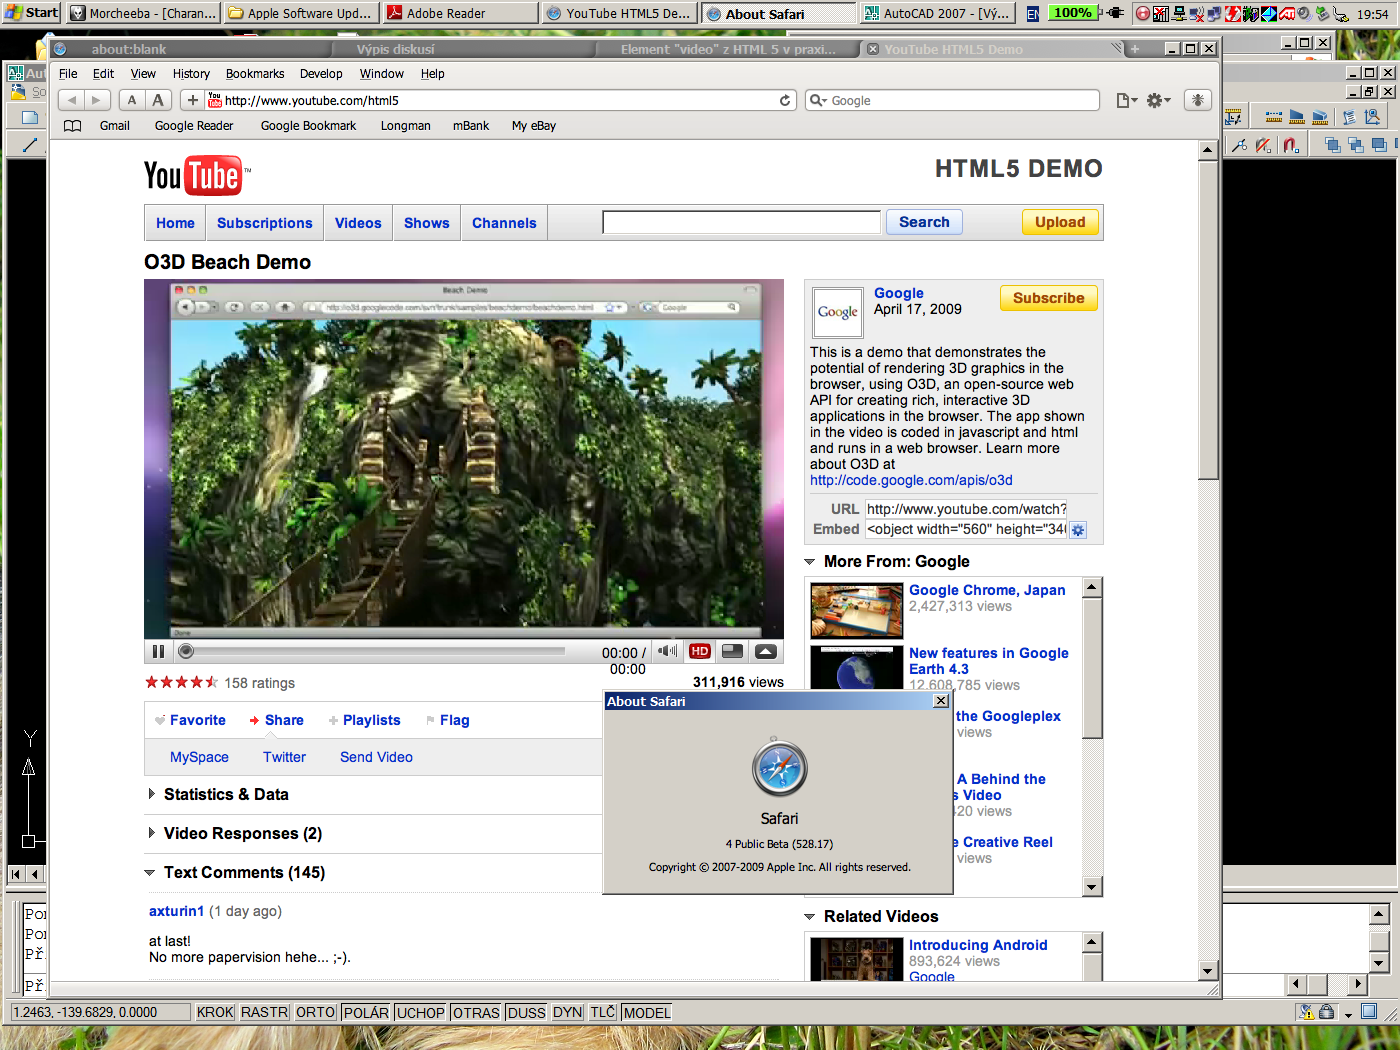Pause the video with the player pause button
Viewport: 1400px width, 1050px height.
158,651
